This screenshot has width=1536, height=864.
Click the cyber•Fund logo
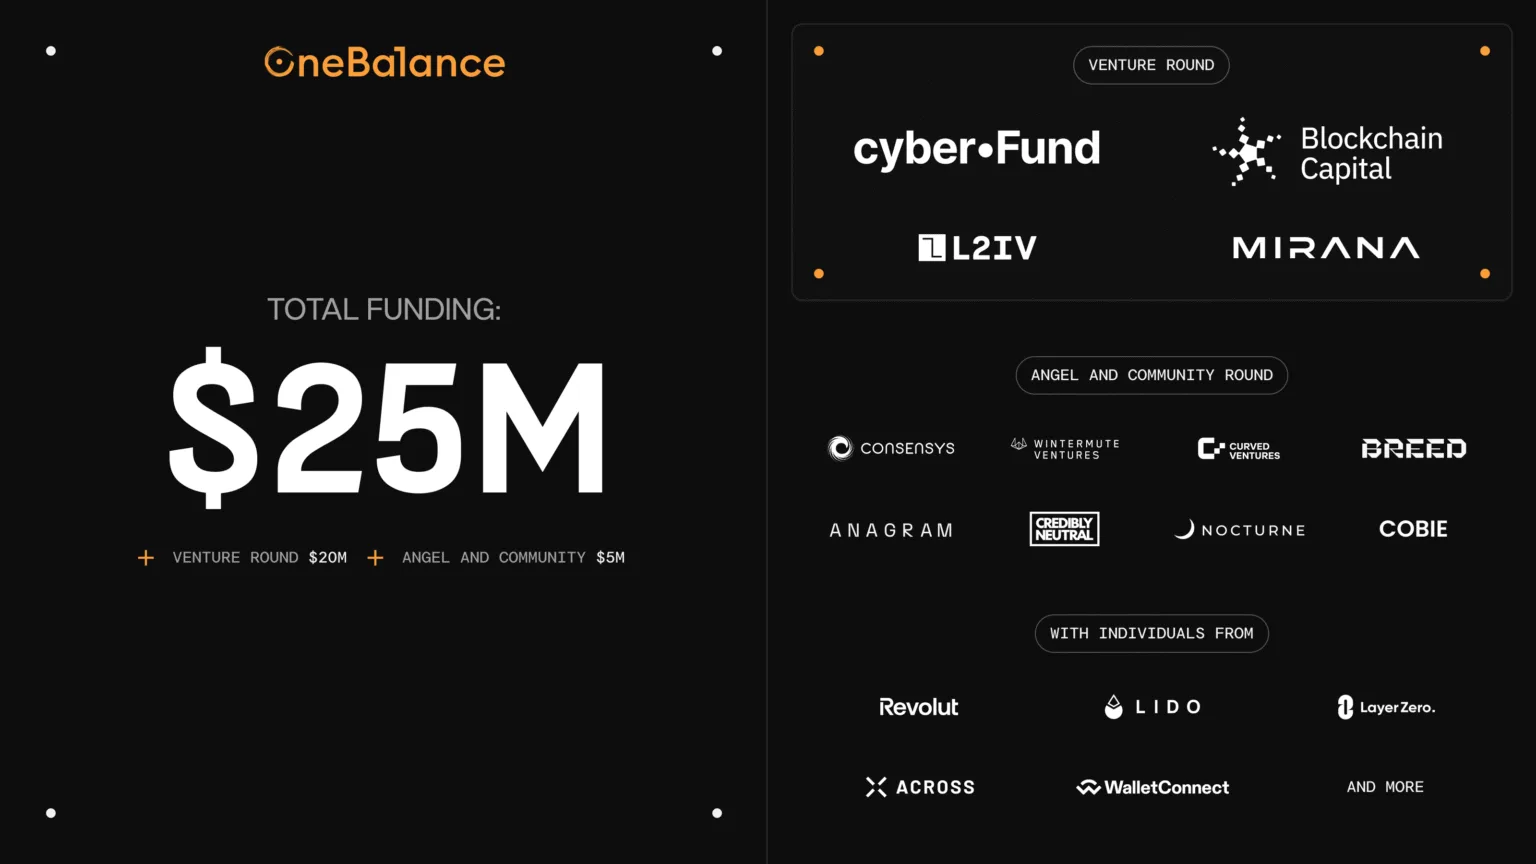(x=976, y=149)
